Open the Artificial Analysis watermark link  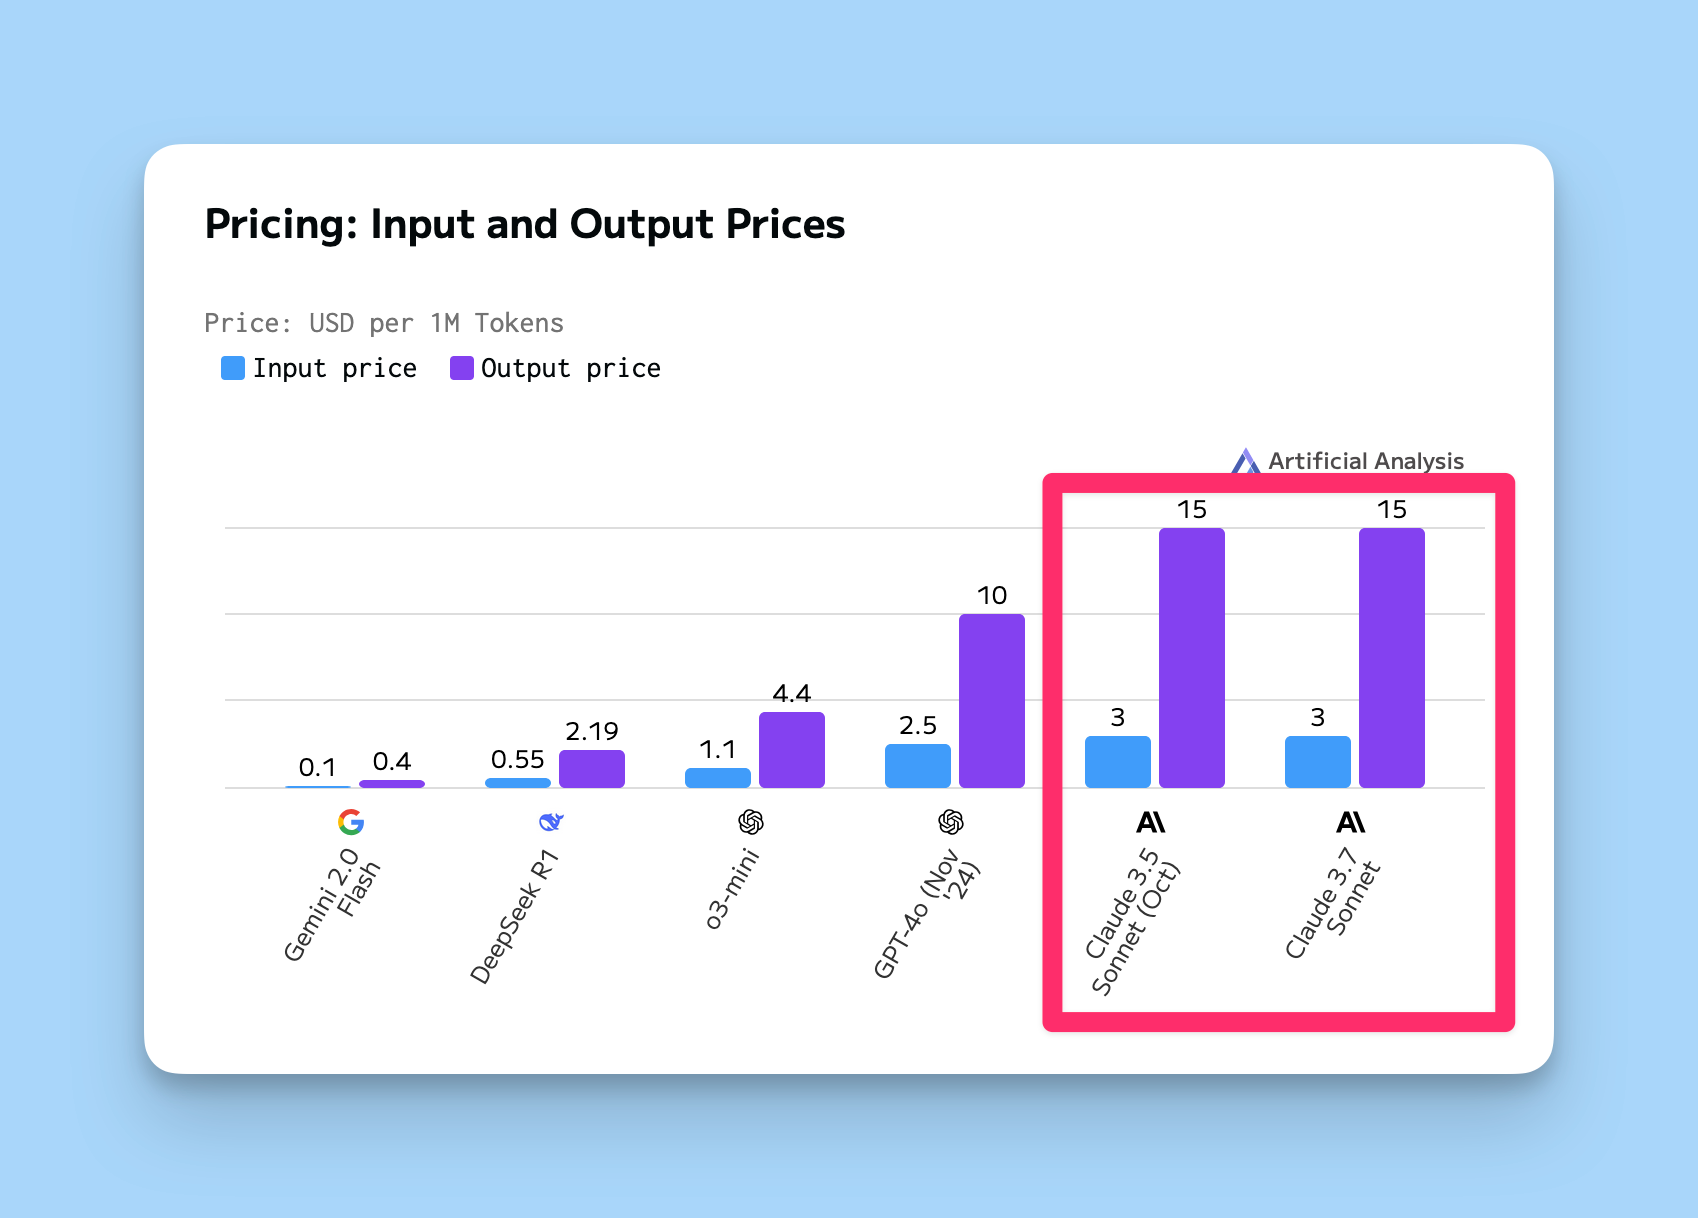(1348, 461)
